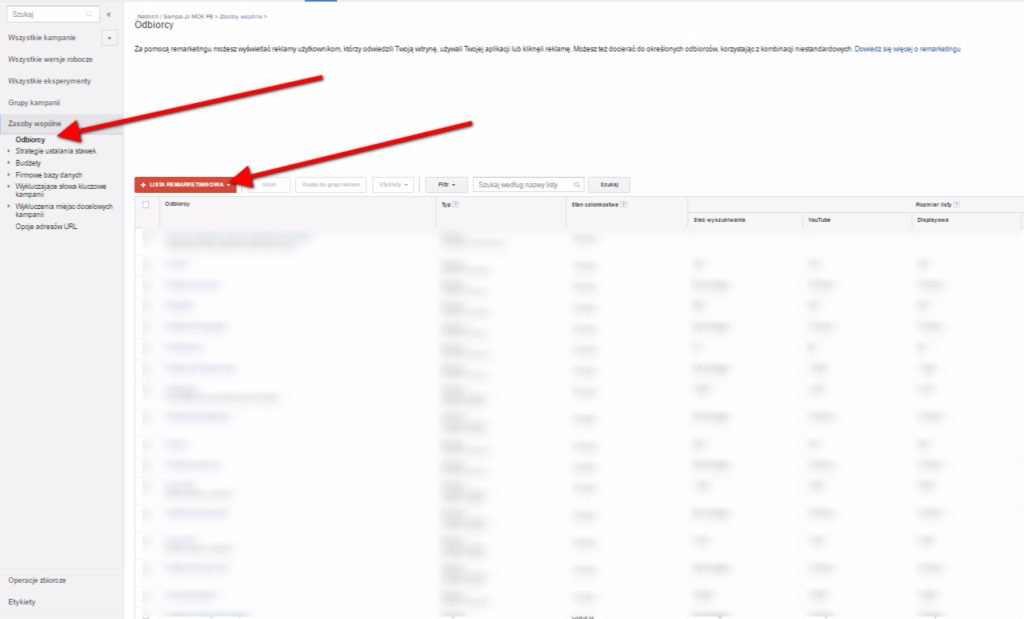The width and height of the screenshot is (1024, 619).
Task: Click Zasoby wspólne breadcrumb link
Action: point(241,16)
